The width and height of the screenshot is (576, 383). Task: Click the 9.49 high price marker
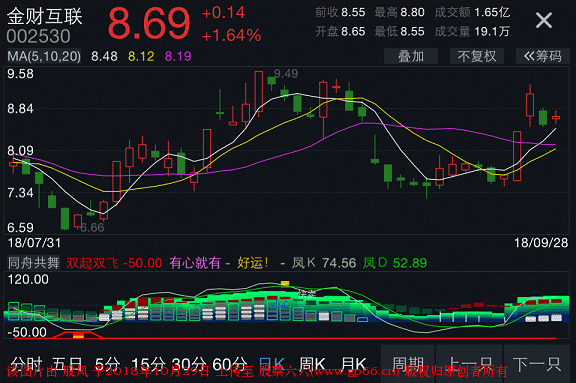click(x=286, y=74)
